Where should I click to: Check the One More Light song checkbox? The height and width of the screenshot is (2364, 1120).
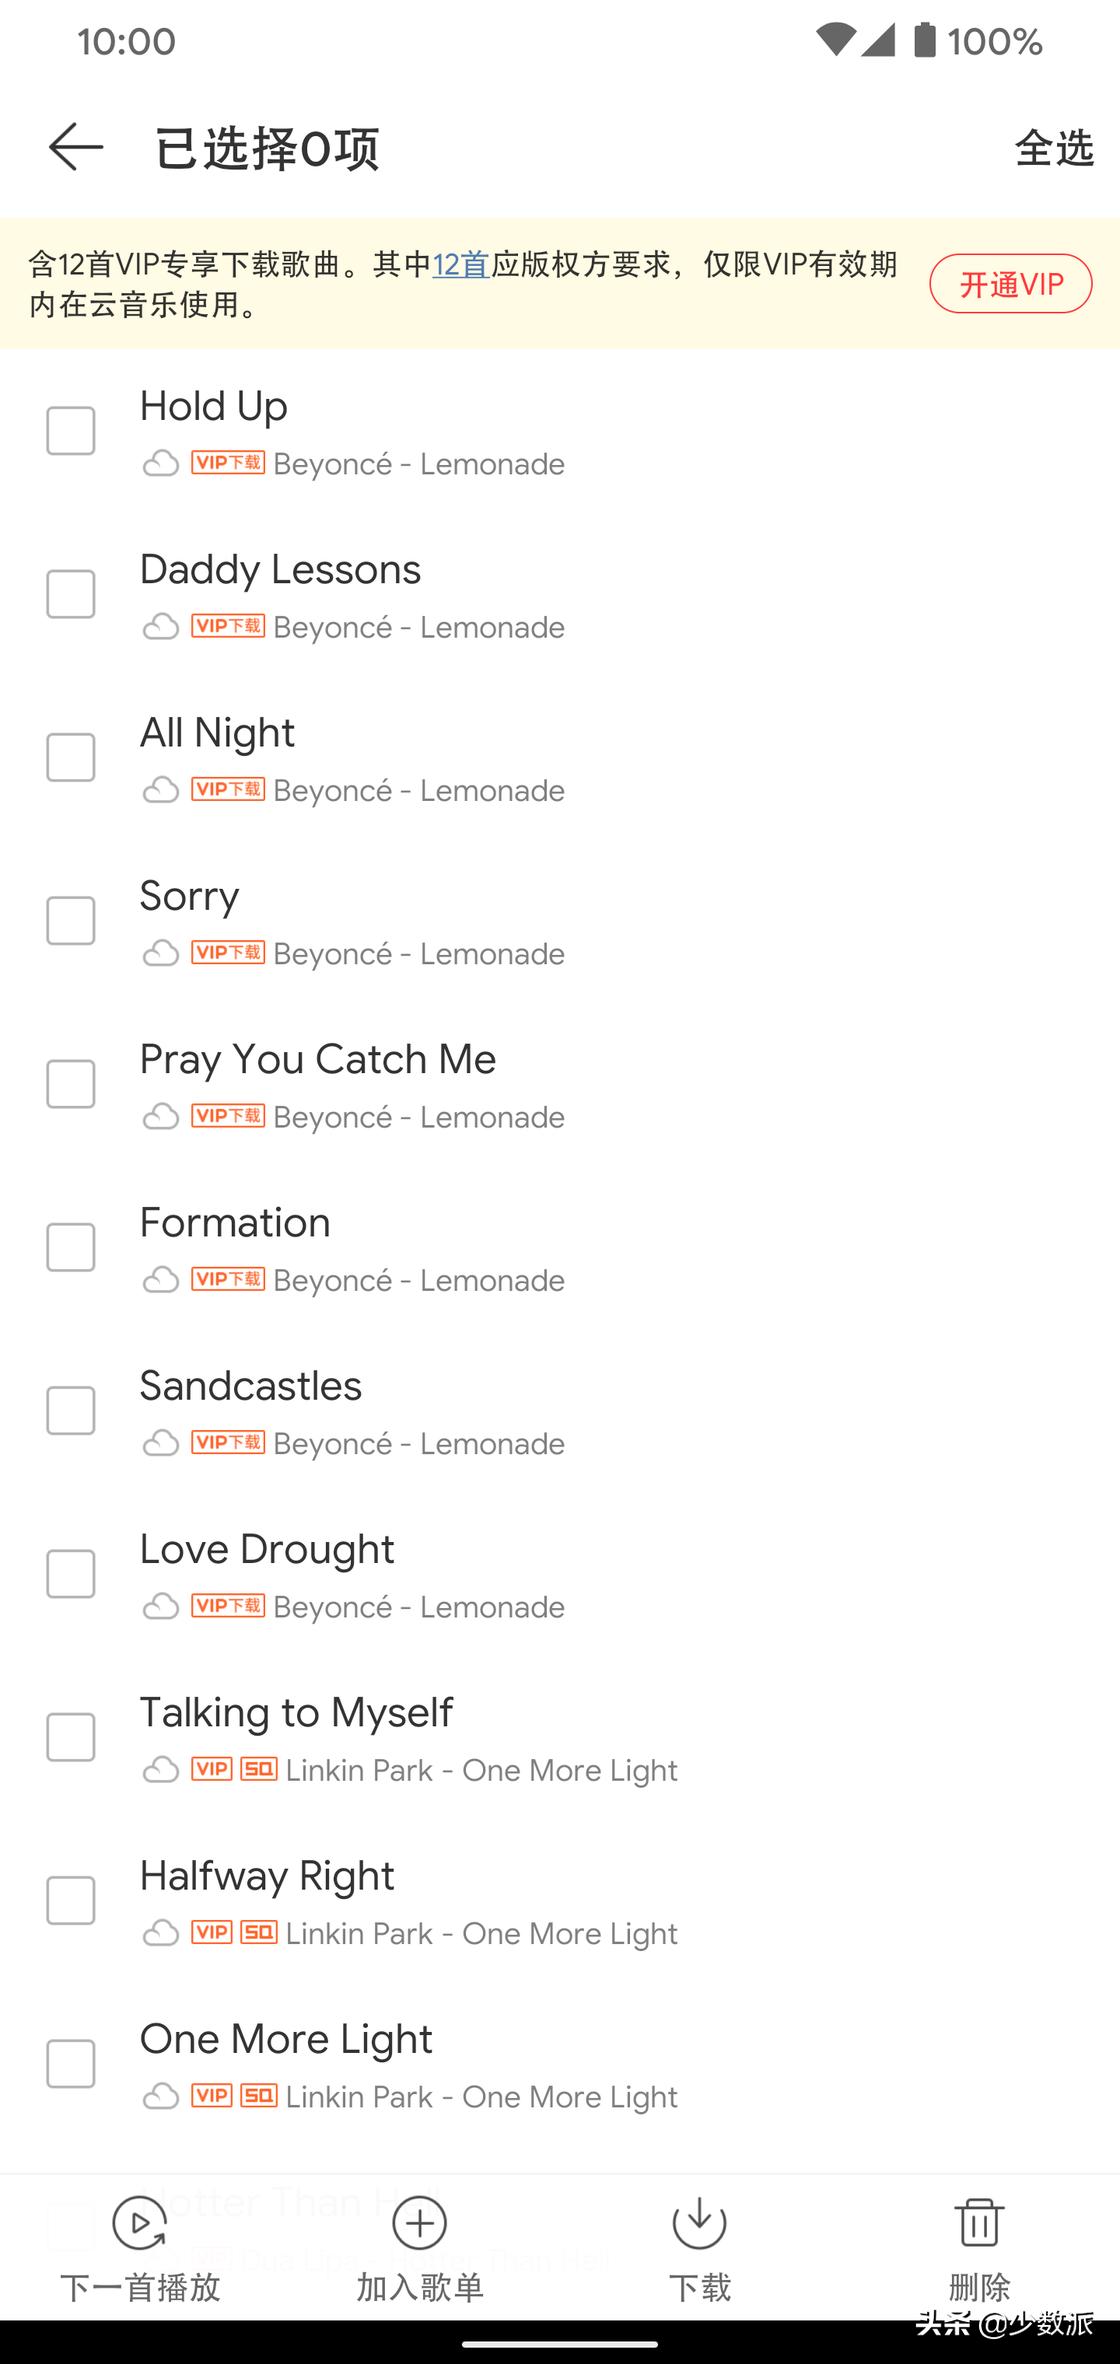pos(71,2063)
